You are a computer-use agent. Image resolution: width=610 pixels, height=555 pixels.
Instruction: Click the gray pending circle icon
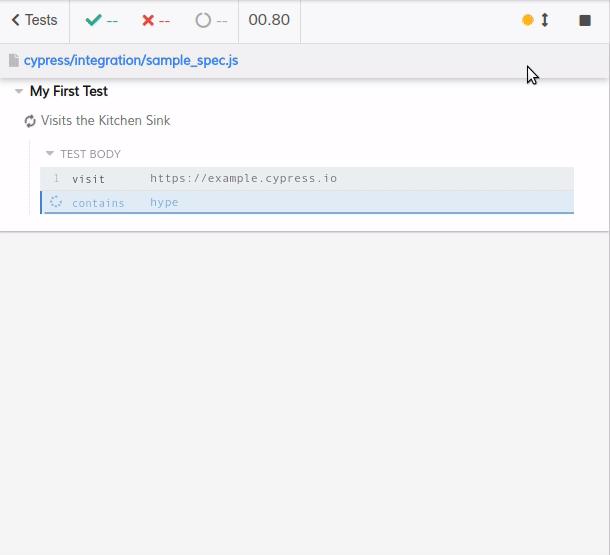tap(203, 20)
